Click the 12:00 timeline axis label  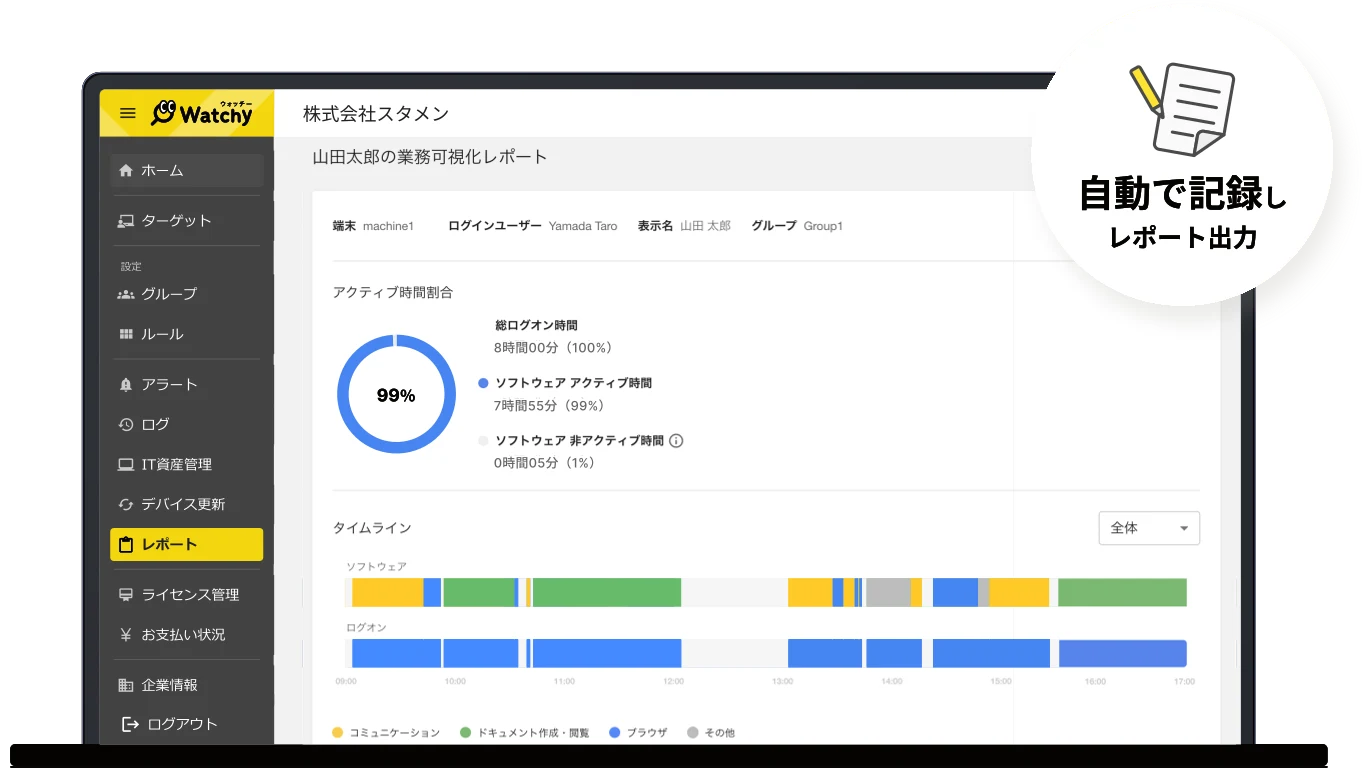[673, 682]
